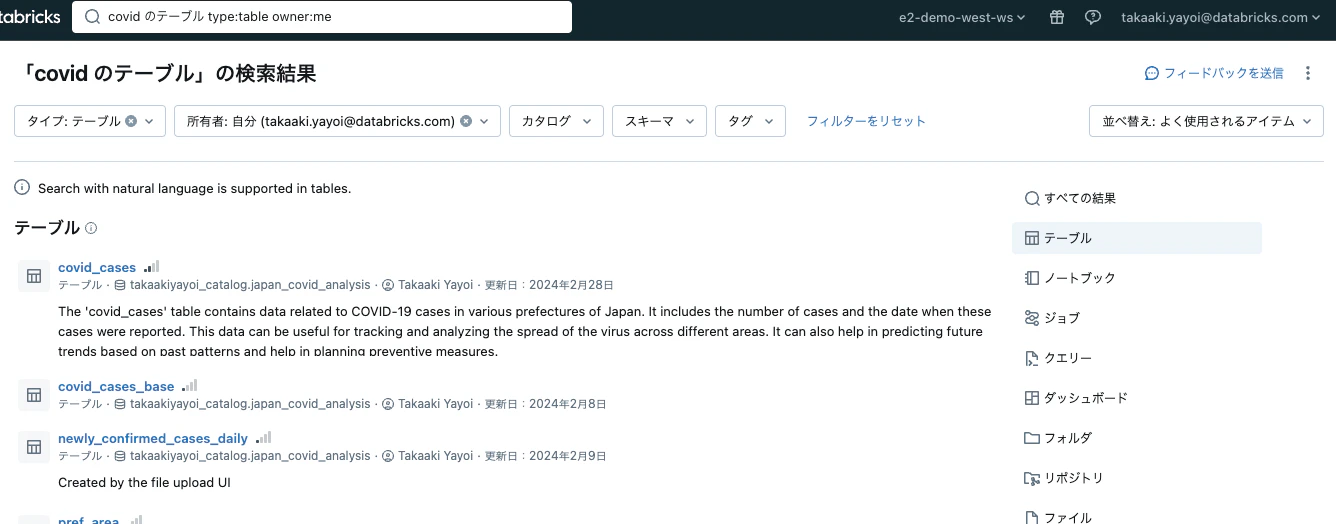Open the 並べ替え sort dropdown
Screen dimensions: 1336x524
1206,121
